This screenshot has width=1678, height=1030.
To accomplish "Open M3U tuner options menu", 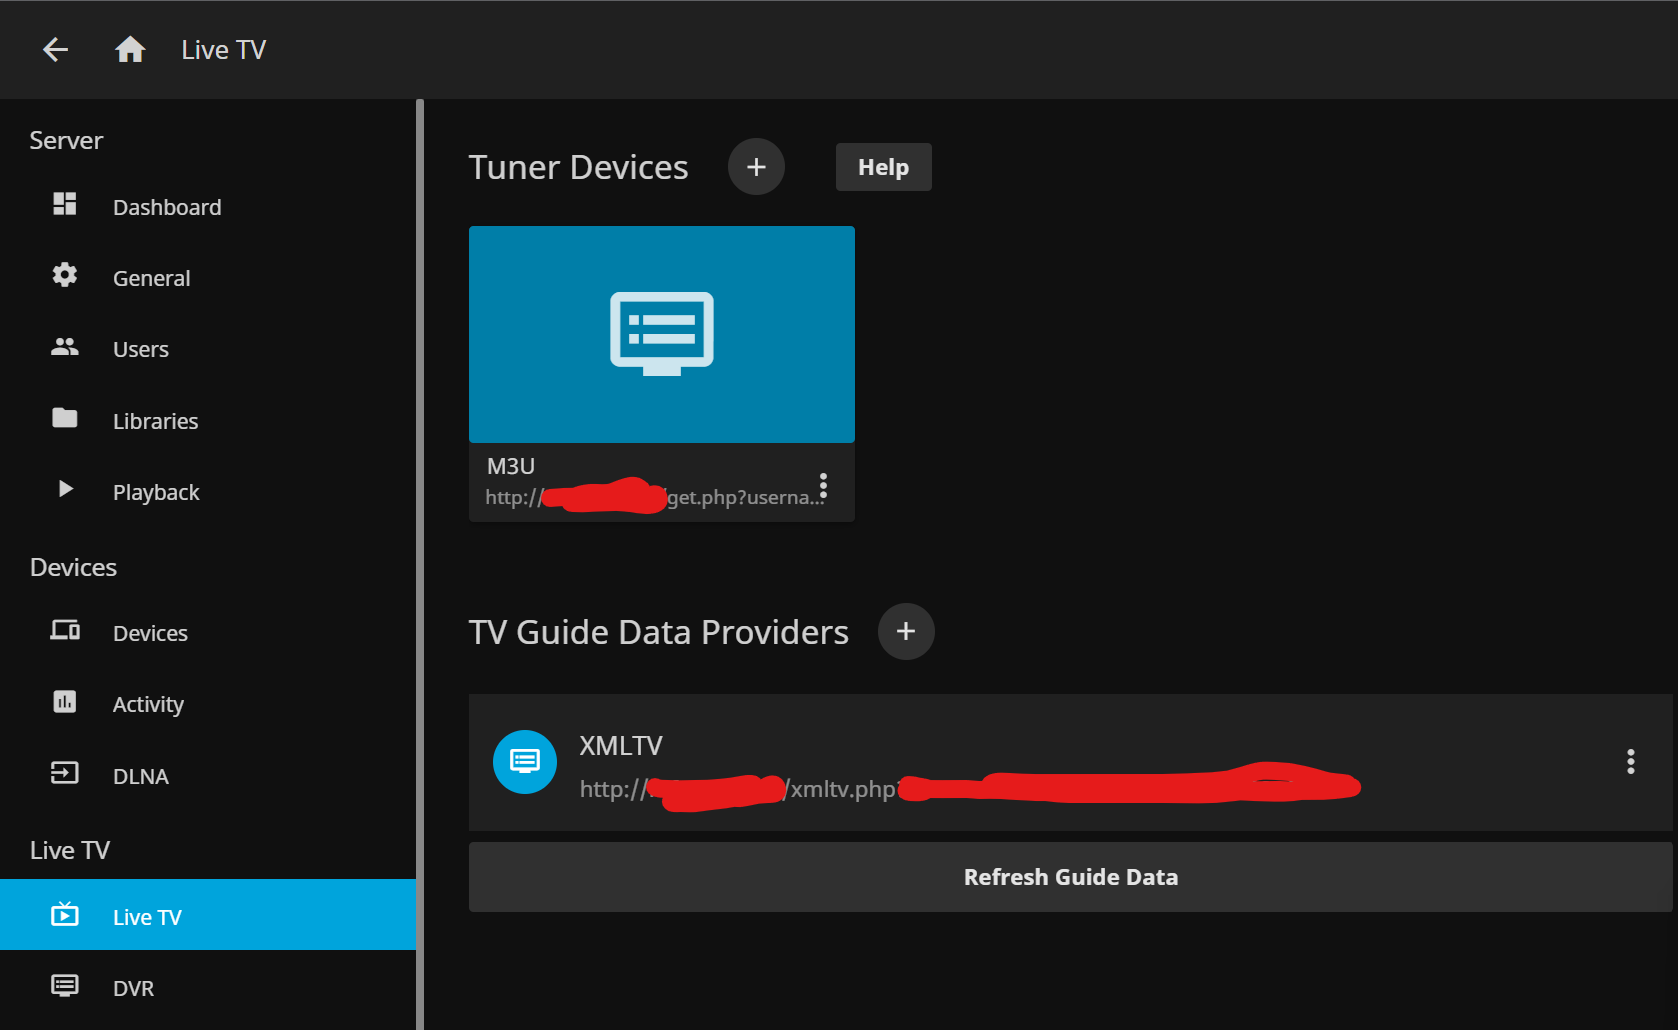I will (823, 486).
